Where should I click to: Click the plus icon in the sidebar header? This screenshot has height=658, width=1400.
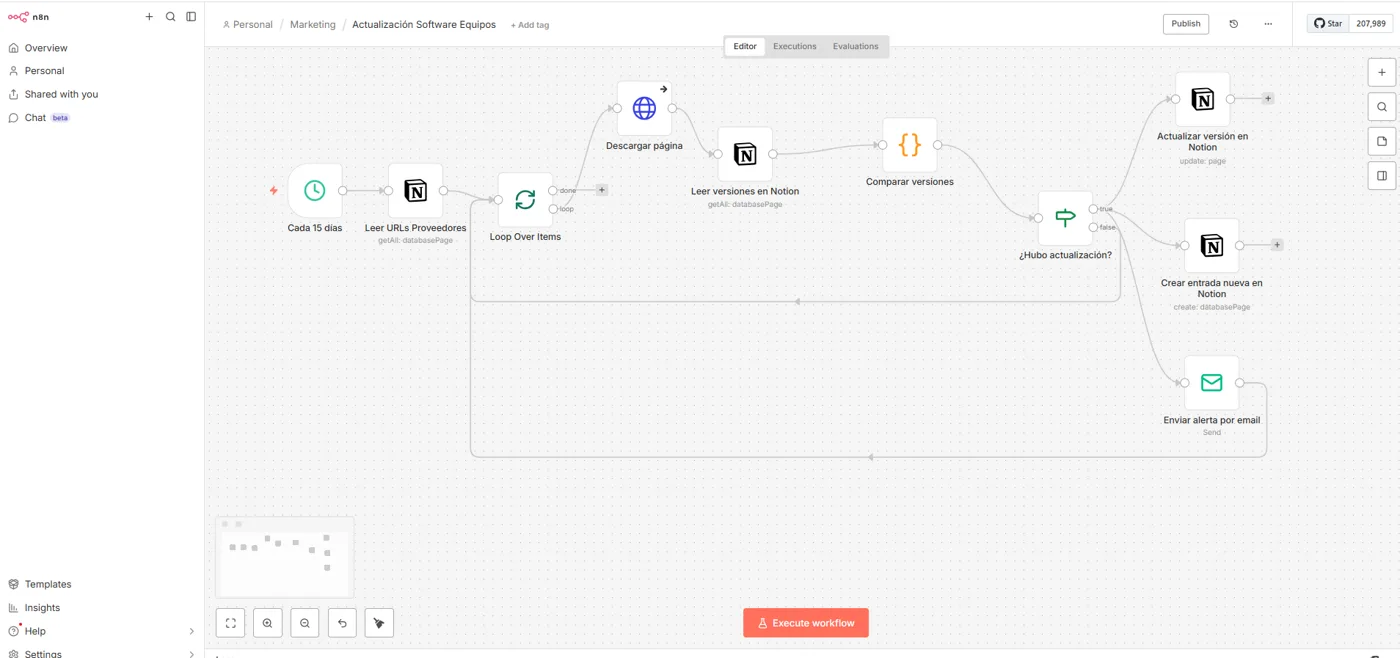149,17
